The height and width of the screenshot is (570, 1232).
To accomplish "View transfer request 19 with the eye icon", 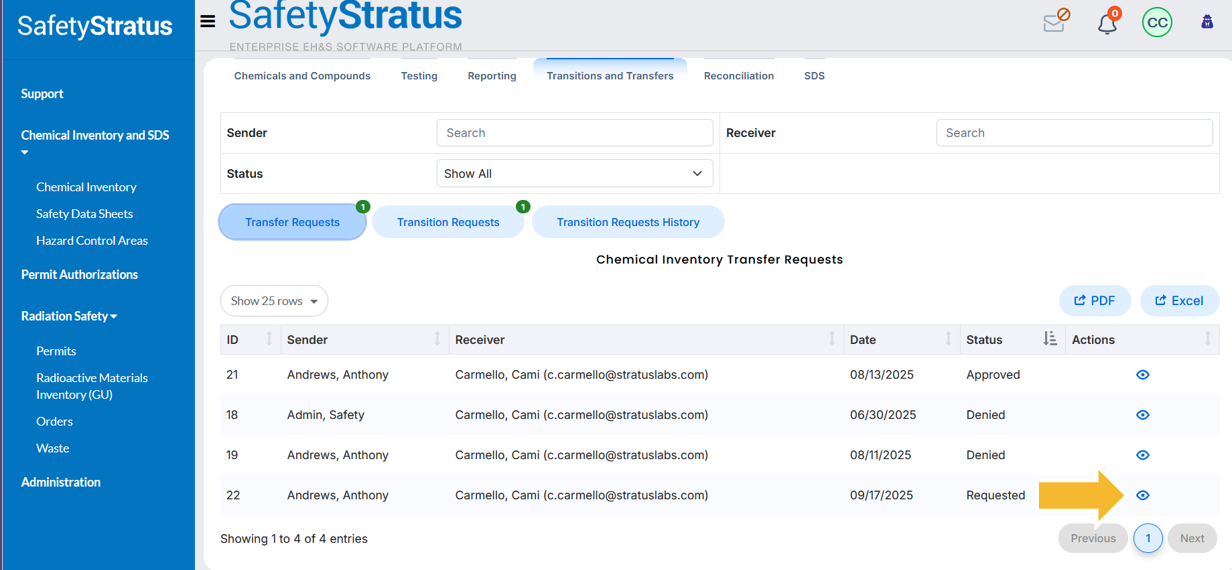I will (x=1143, y=455).
